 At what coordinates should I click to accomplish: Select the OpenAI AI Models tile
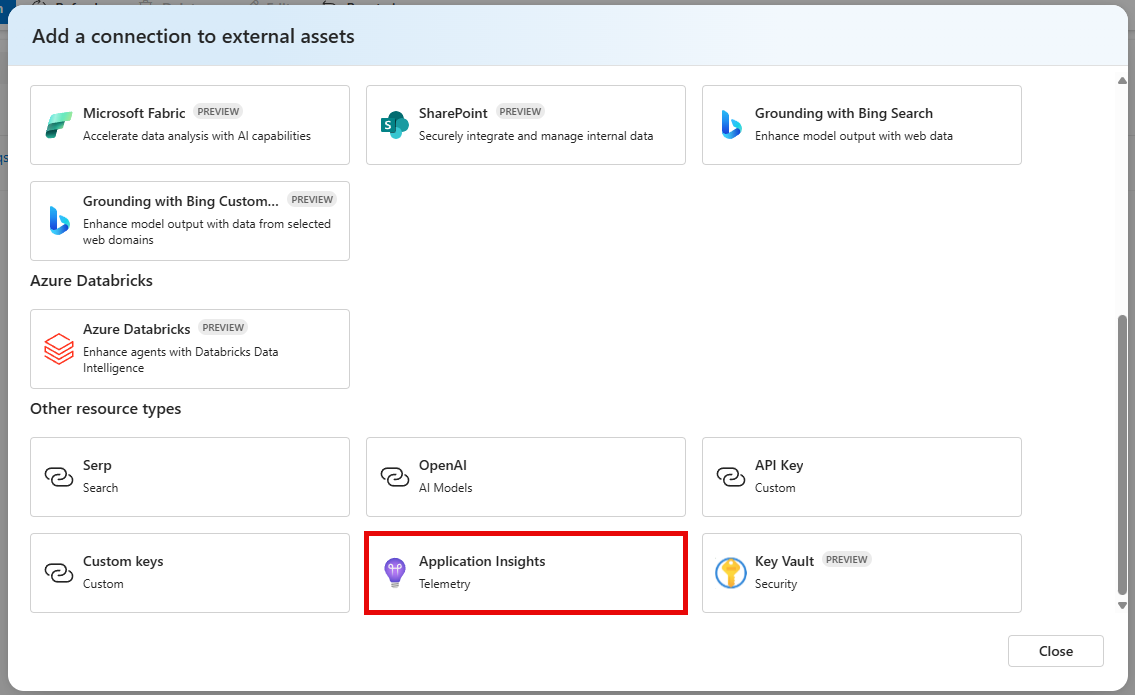[x=525, y=475]
